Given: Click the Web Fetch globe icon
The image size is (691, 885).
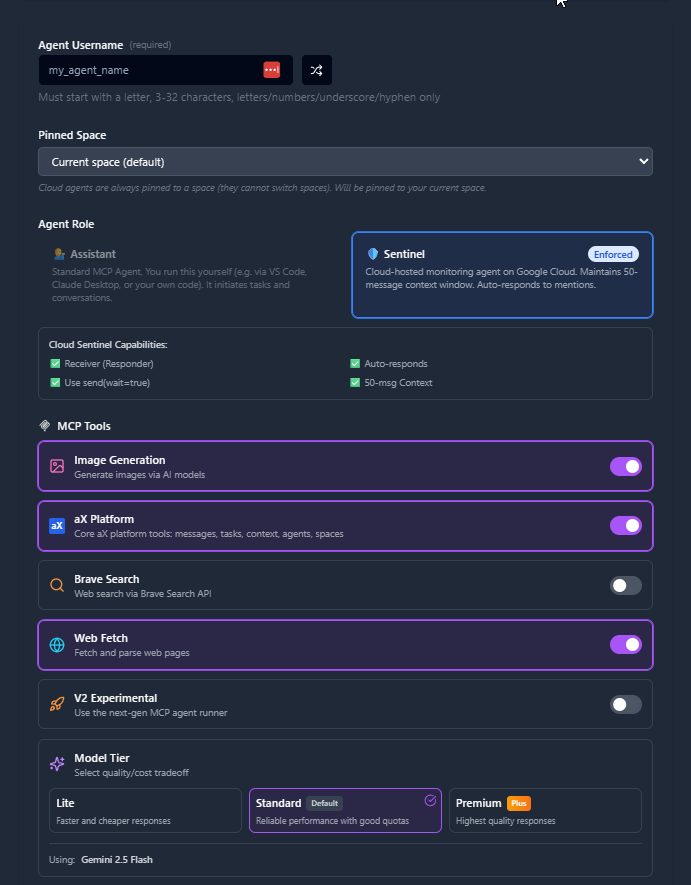Looking at the screenshot, I should 57,644.
